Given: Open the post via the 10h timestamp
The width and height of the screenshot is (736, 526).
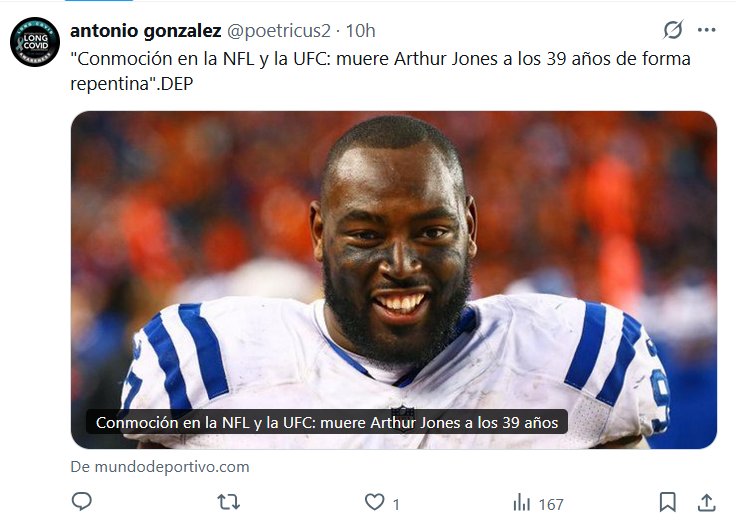Looking at the screenshot, I should pos(360,30).
